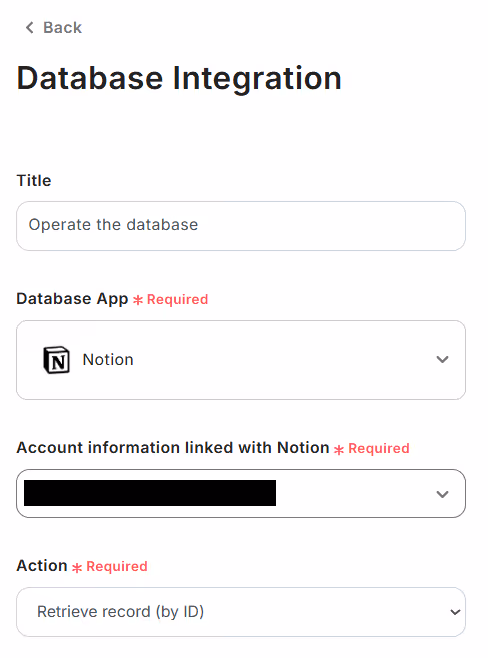Viewport: 488px width, 658px height.
Task: Open the Database App dropdown showing Notion
Action: click(x=241, y=360)
